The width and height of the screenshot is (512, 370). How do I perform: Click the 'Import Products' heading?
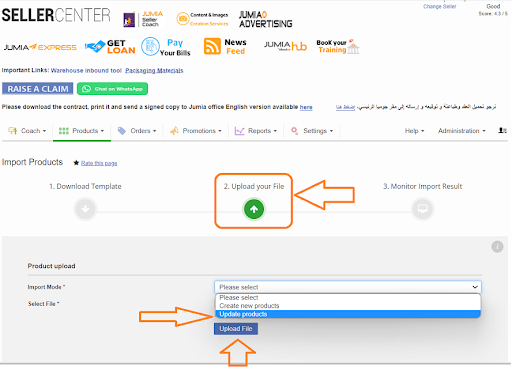click(x=32, y=162)
